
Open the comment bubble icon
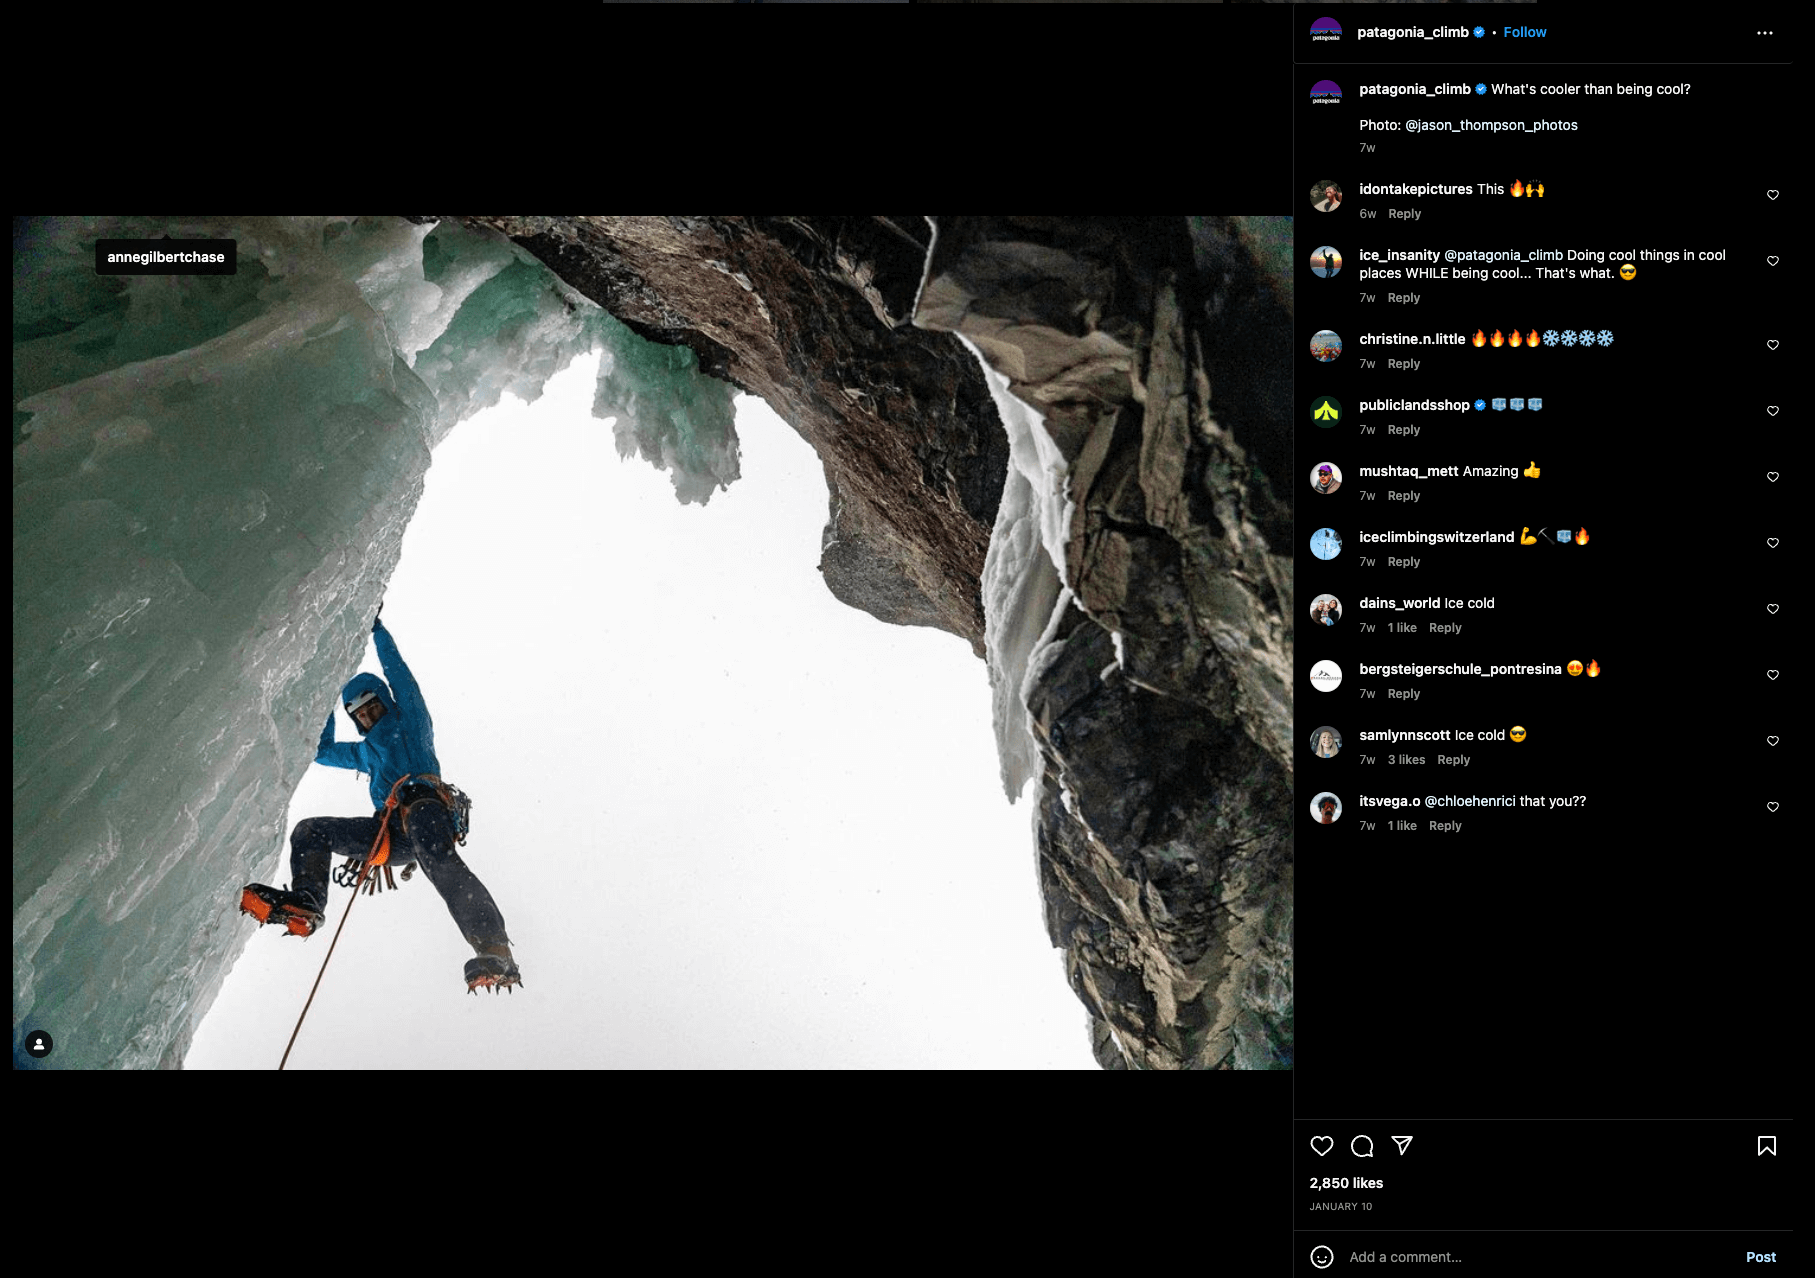coord(1362,1146)
